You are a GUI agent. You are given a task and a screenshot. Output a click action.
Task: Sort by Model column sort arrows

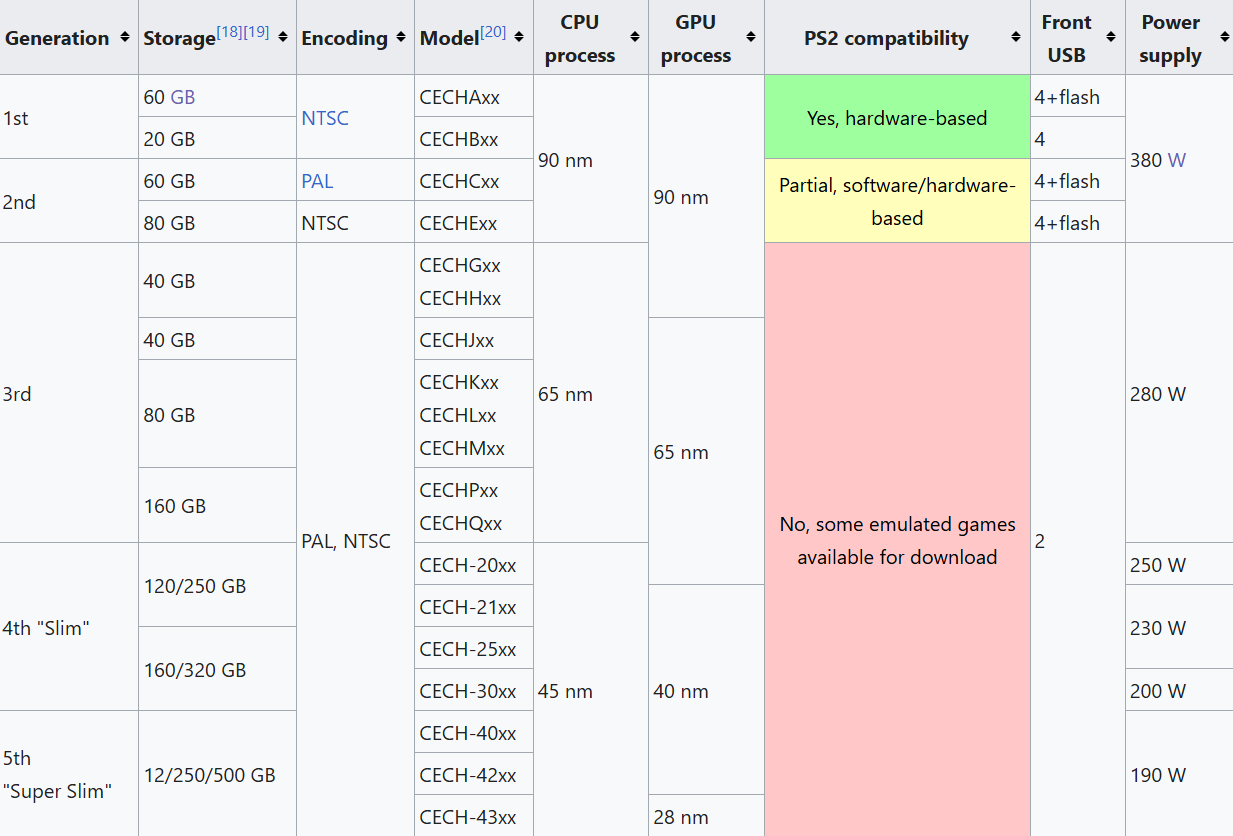519,37
